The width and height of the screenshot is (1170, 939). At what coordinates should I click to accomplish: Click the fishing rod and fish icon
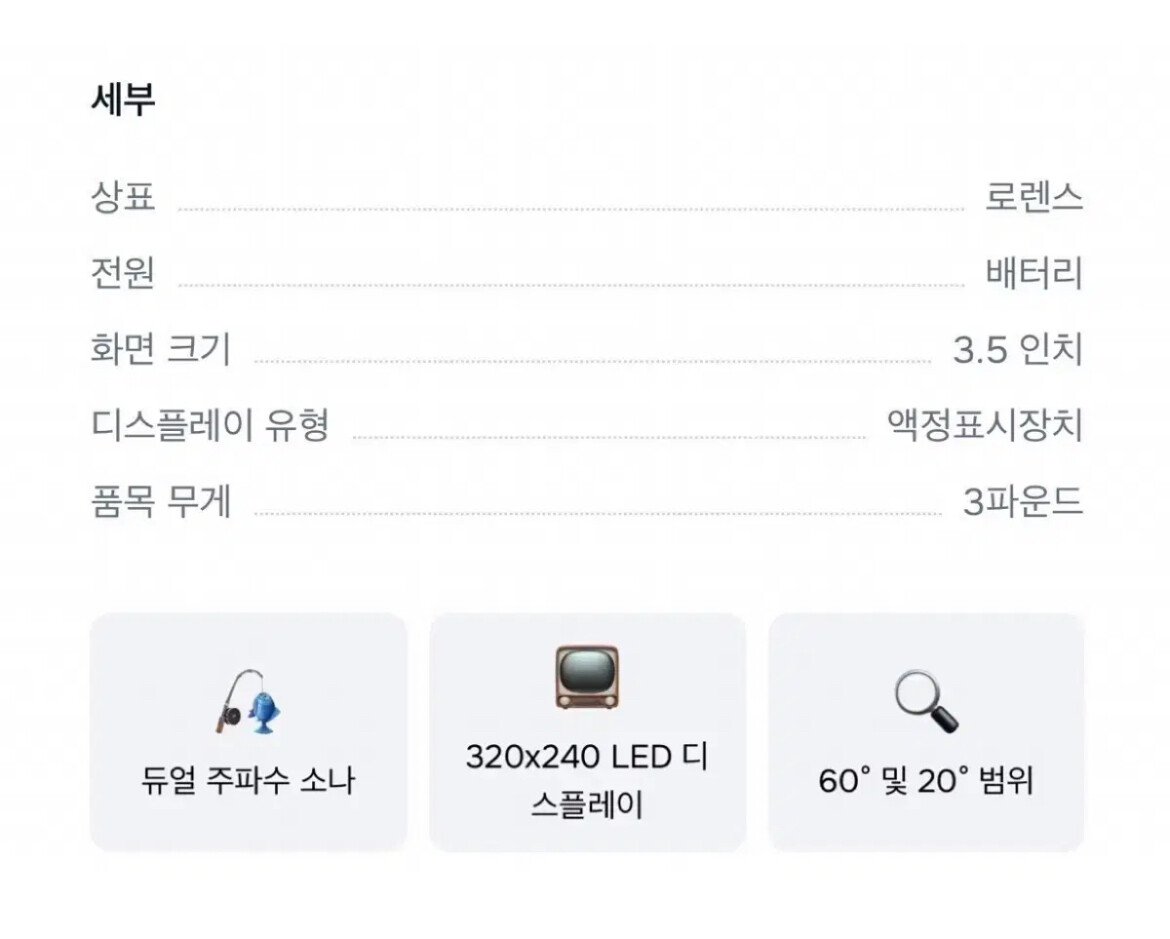click(x=248, y=702)
